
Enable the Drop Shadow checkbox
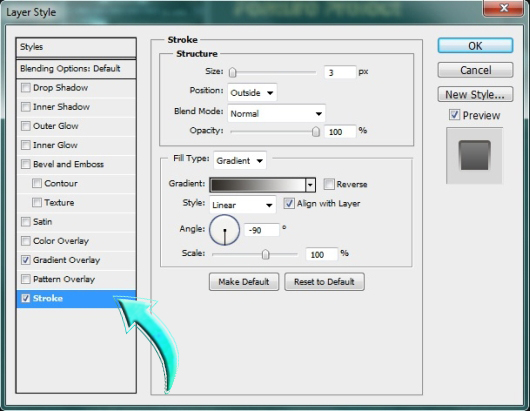(x=26, y=88)
